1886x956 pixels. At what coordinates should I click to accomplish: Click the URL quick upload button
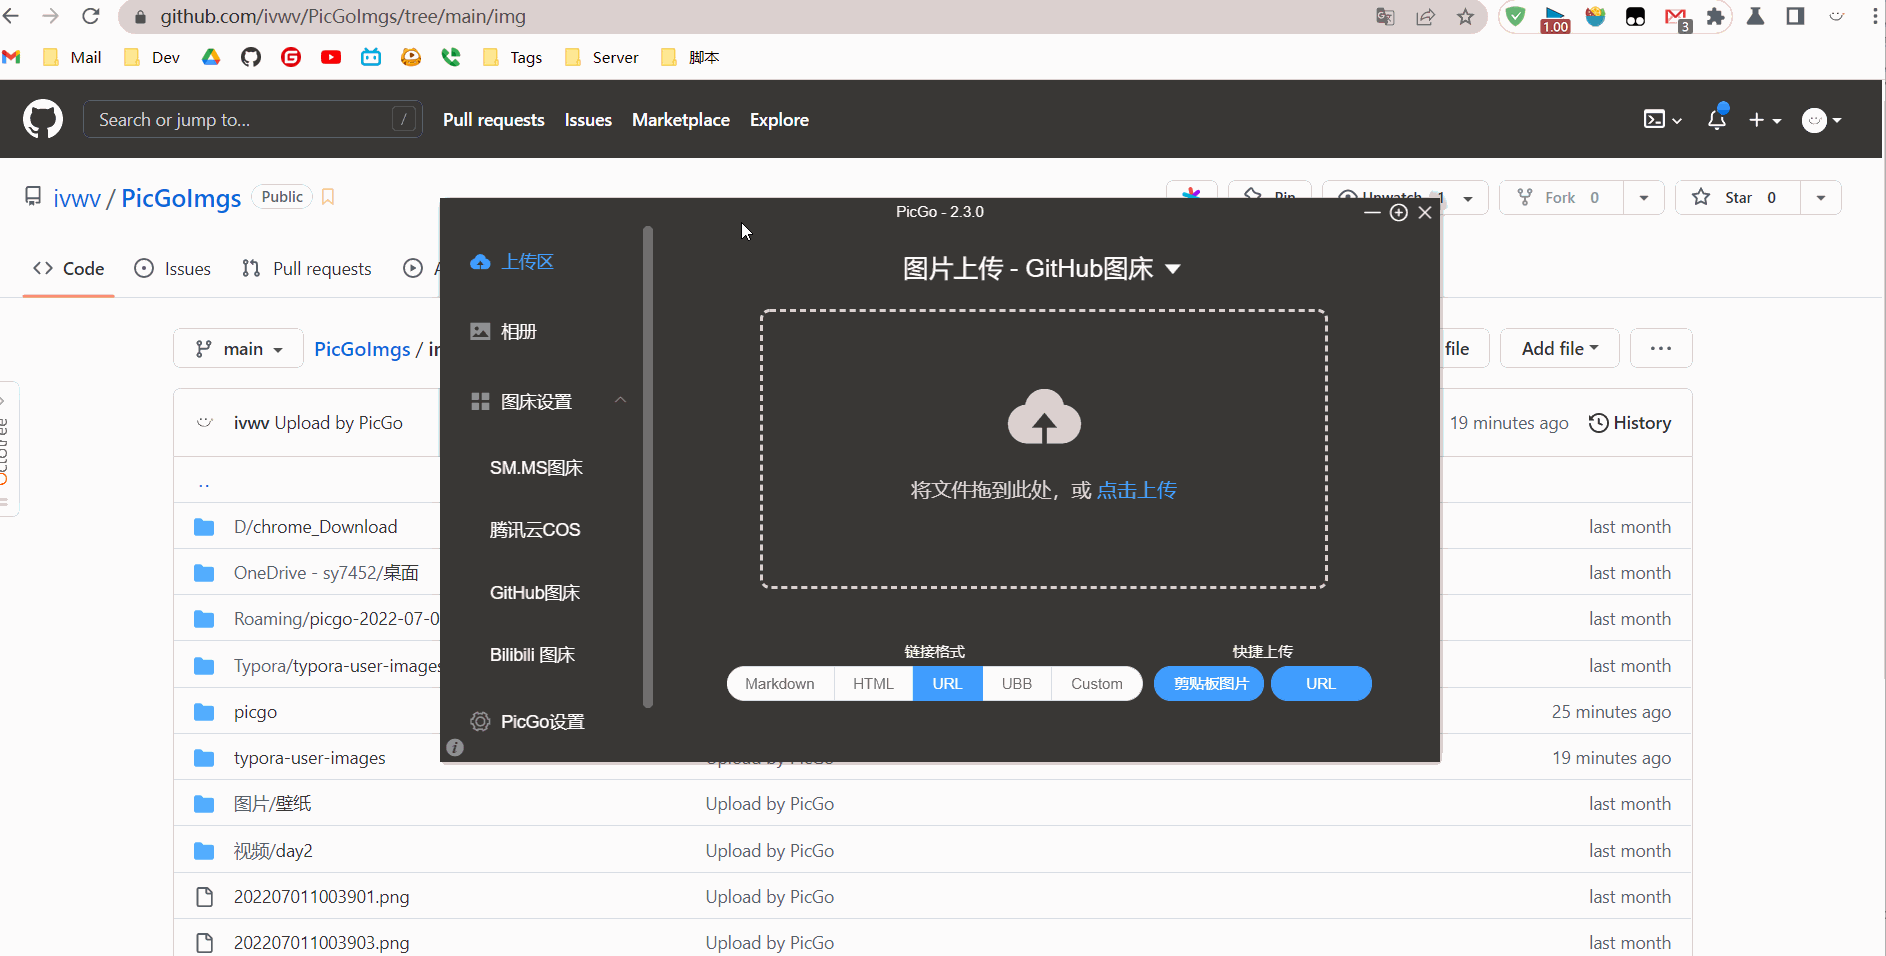tap(1321, 684)
